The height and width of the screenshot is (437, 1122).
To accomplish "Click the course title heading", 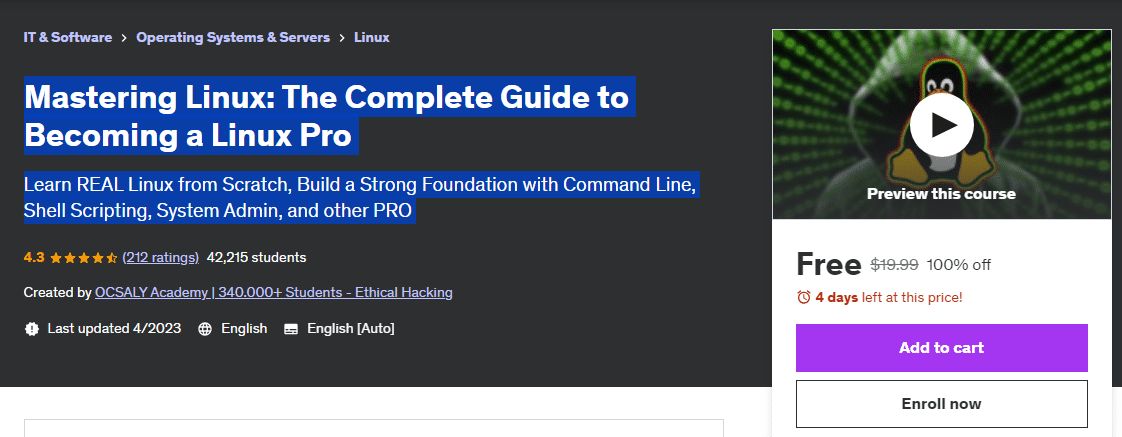I will [326, 116].
